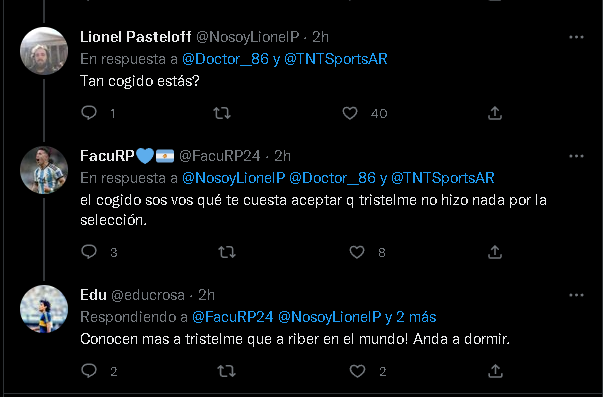Open more options on FacuRP's tweet
The height and width of the screenshot is (397, 603).
(x=576, y=156)
